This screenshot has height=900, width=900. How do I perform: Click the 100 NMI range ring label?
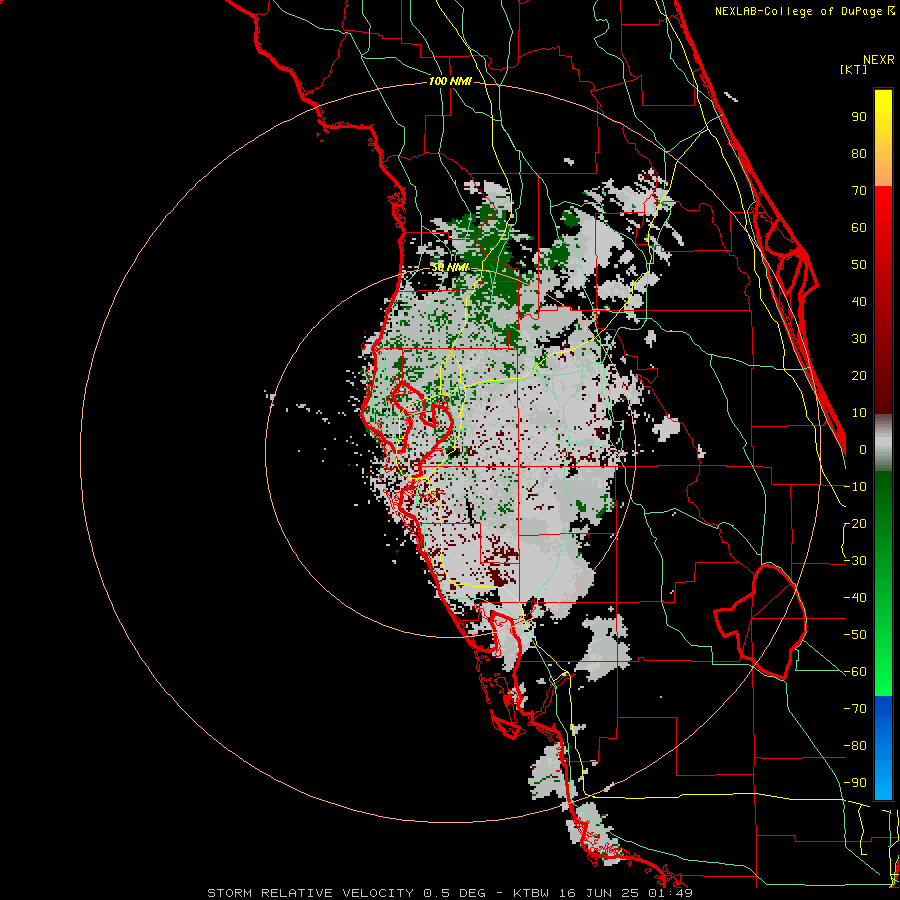[x=450, y=82]
